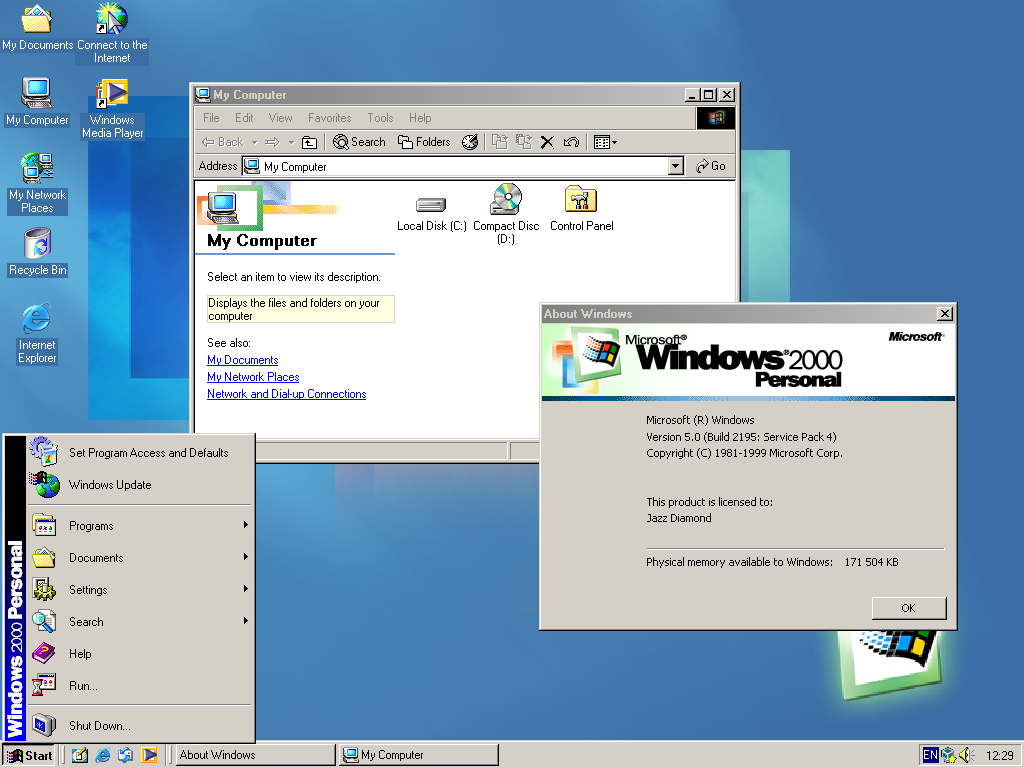Select Help in Start menu
Screen dimensions: 1024x768
click(x=139, y=654)
